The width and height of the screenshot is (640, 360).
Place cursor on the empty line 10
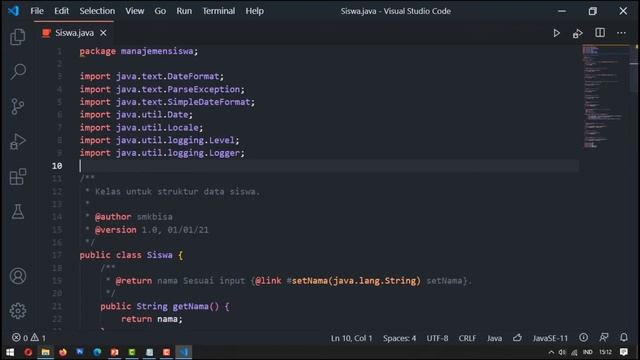click(x=329, y=166)
